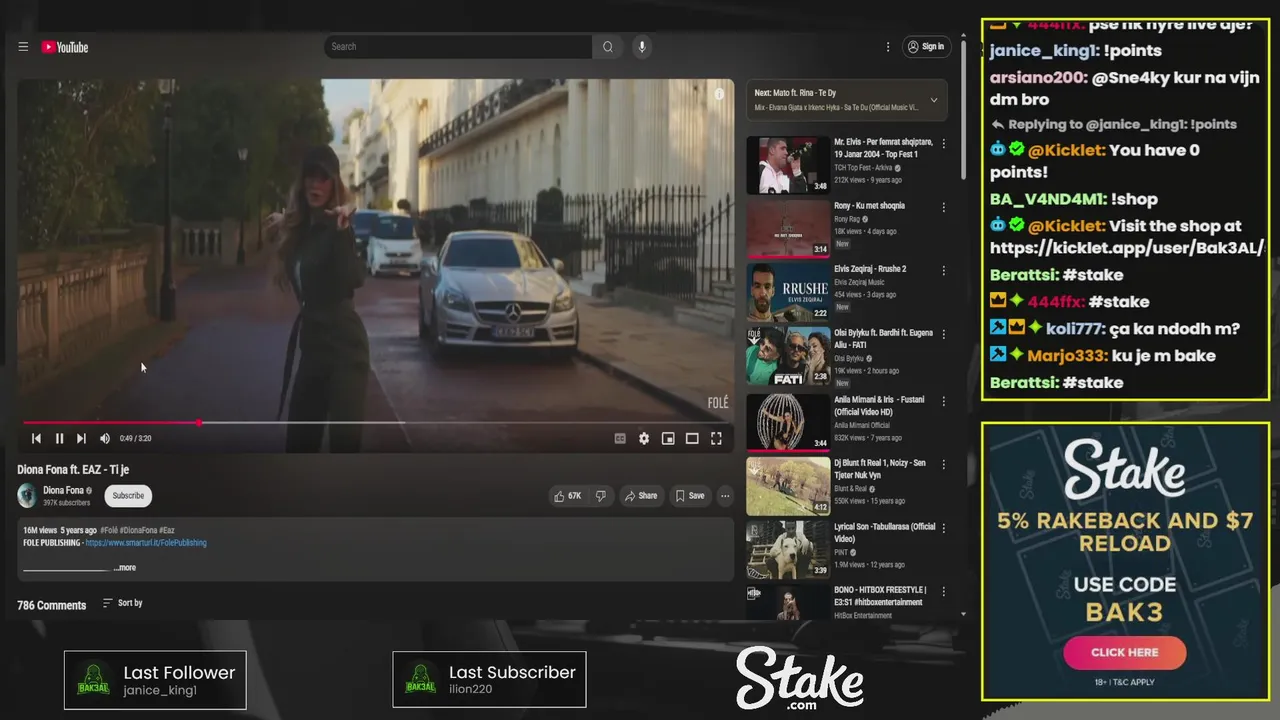Open Olsi Bylyku FATI video thumbnail
The image size is (1280, 720).
(788, 357)
